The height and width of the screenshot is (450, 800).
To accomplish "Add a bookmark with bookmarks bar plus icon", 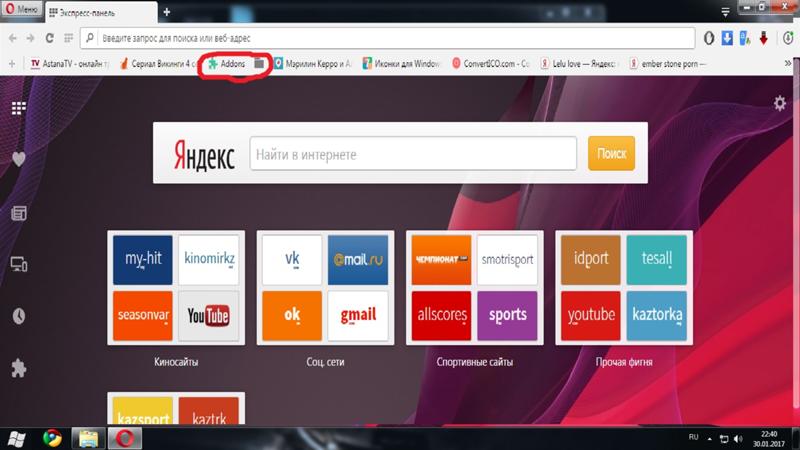I will coord(12,64).
